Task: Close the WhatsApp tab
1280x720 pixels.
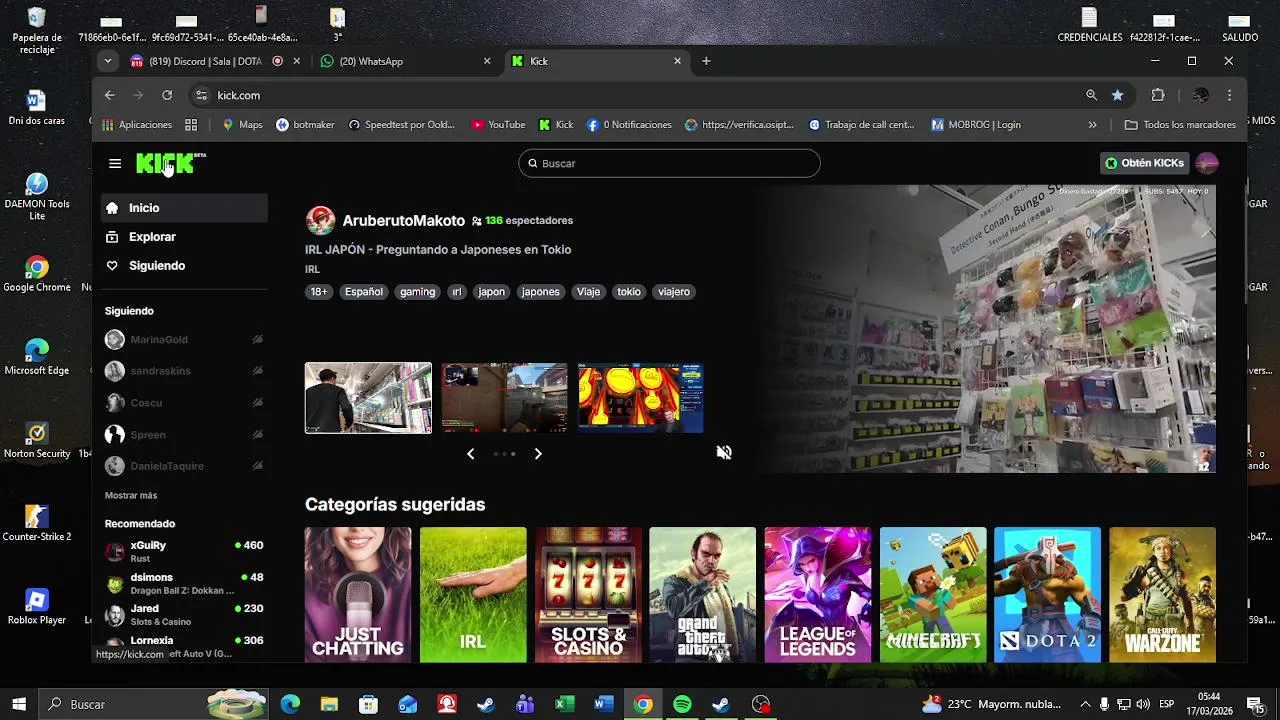Action: (x=487, y=61)
